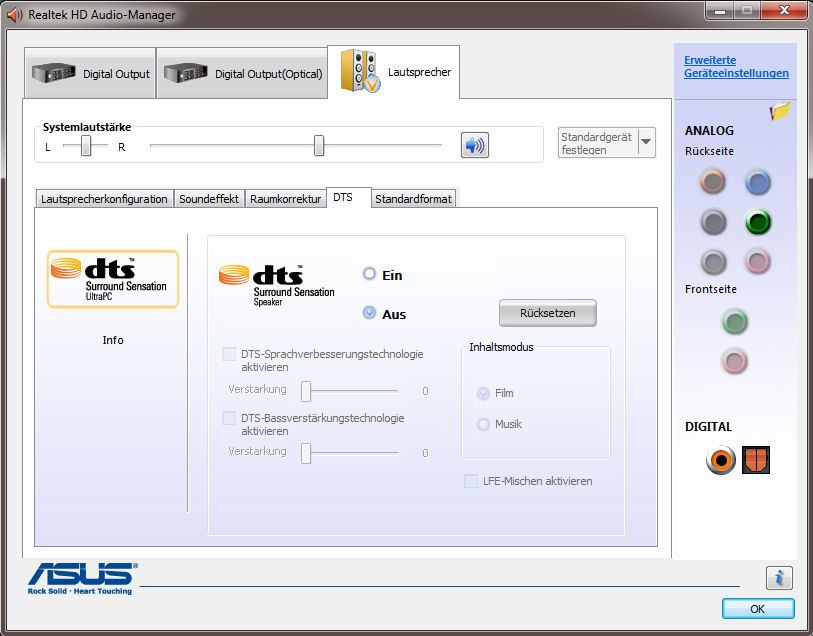Open the Standardformat tab

coord(413,199)
